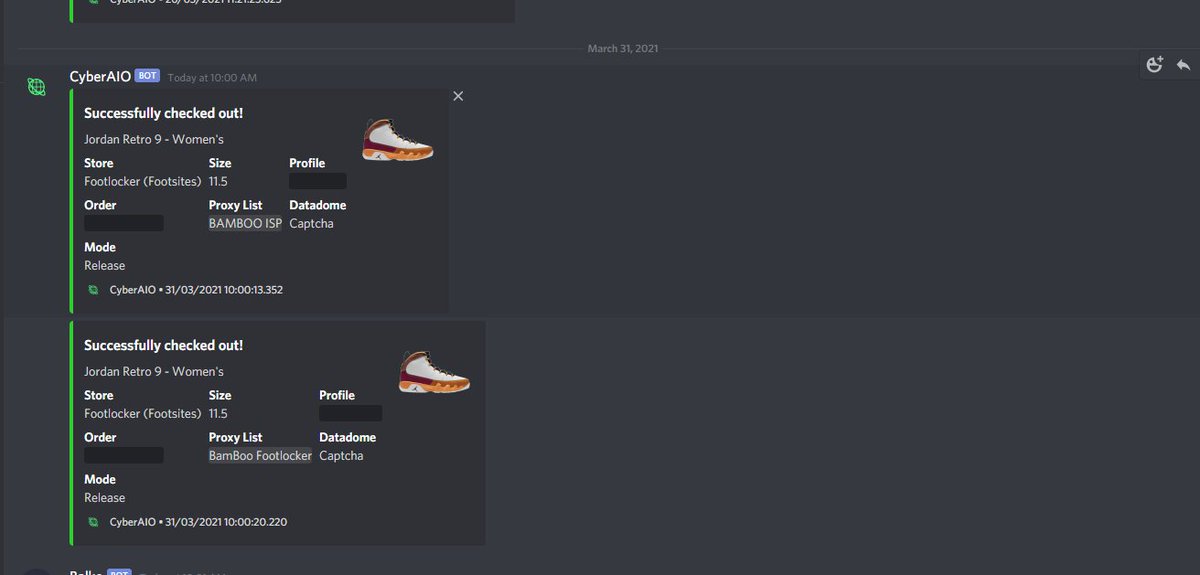This screenshot has height=575, width=1200.
Task: Click redacted Profile value in first embed
Action: click(318, 181)
